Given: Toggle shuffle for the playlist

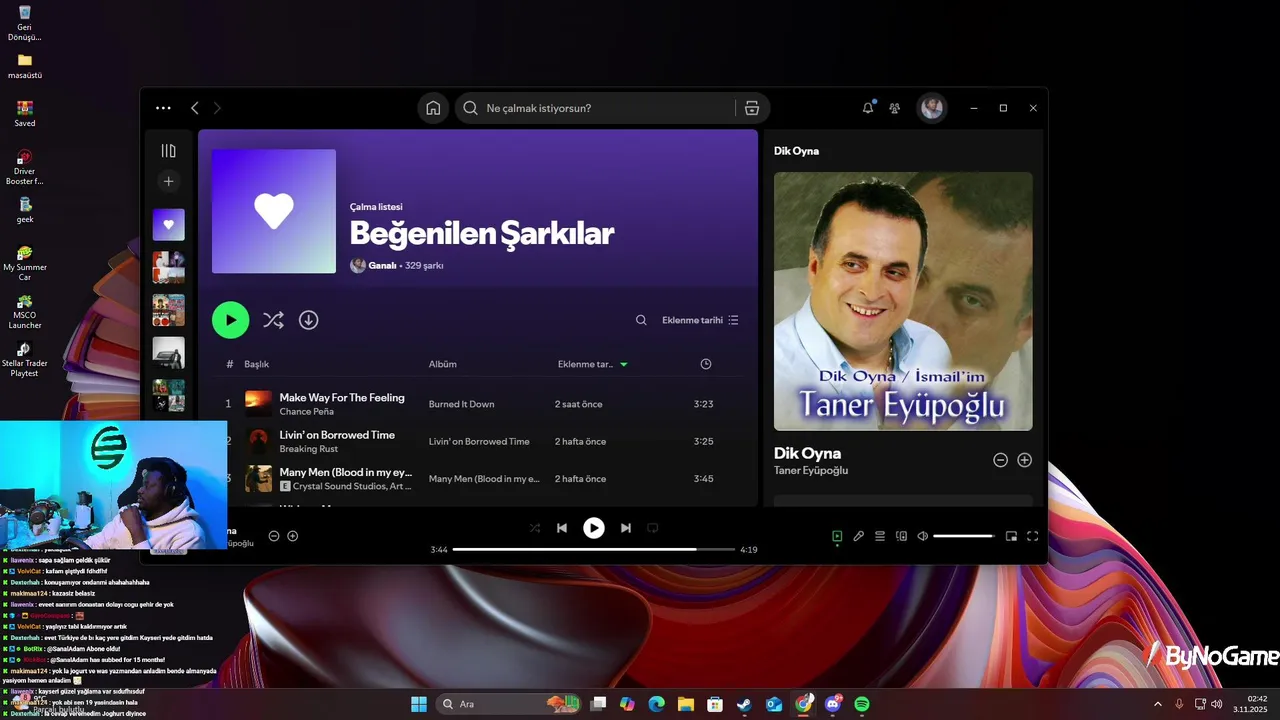Looking at the screenshot, I should (273, 320).
